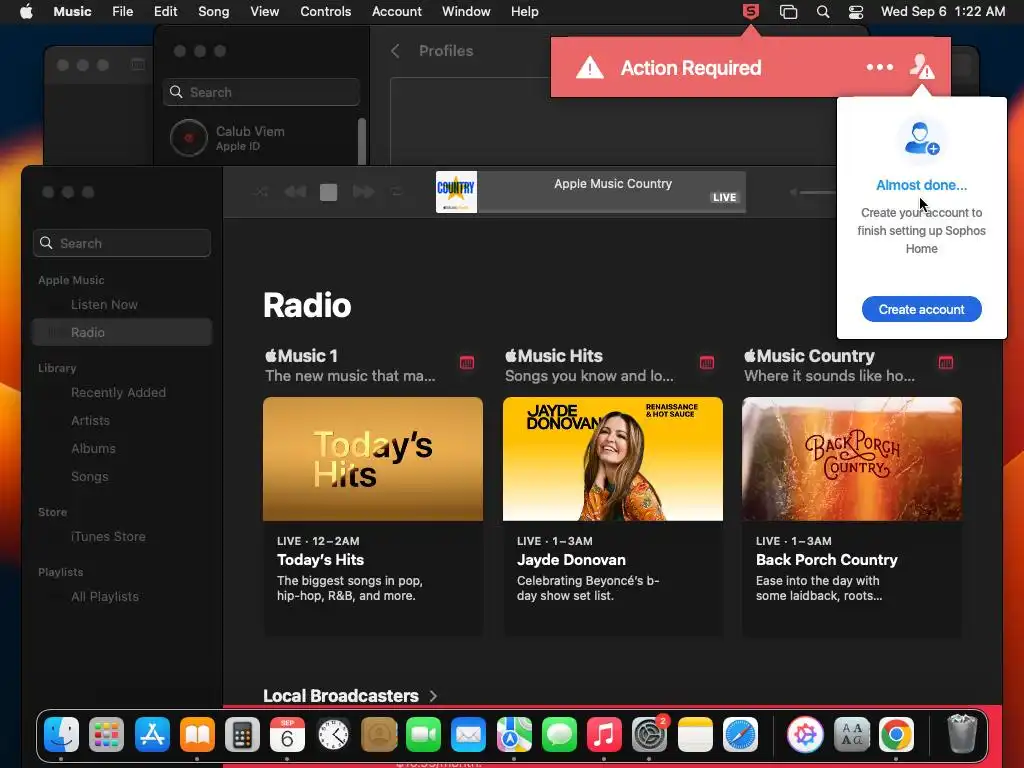This screenshot has height=768, width=1024.
Task: Open App Store from the Dock
Action: click(x=152, y=735)
